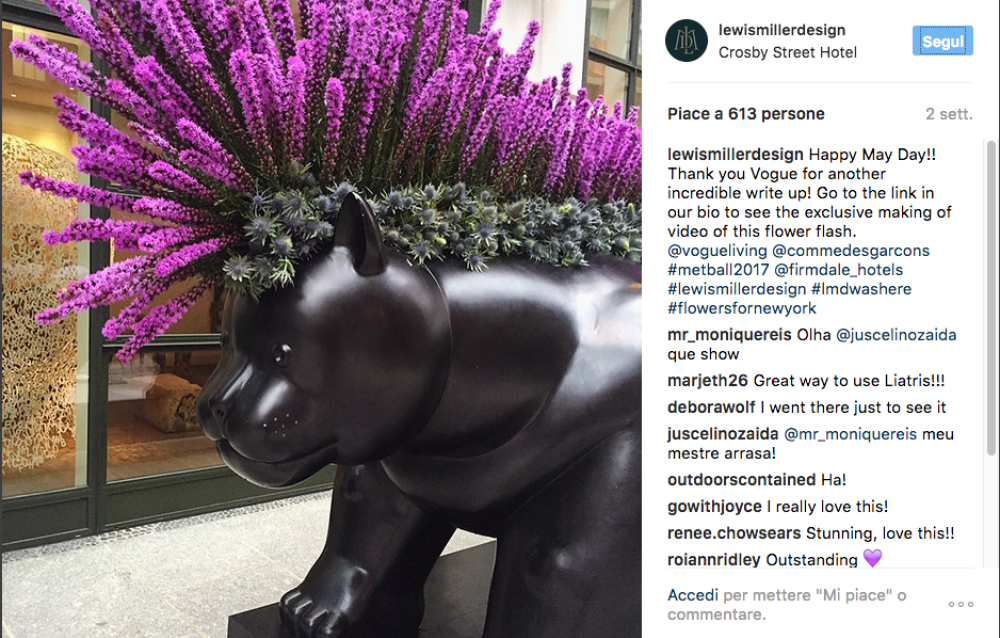
Task: View the Piace a 613 persone likes list
Action: coord(746,114)
